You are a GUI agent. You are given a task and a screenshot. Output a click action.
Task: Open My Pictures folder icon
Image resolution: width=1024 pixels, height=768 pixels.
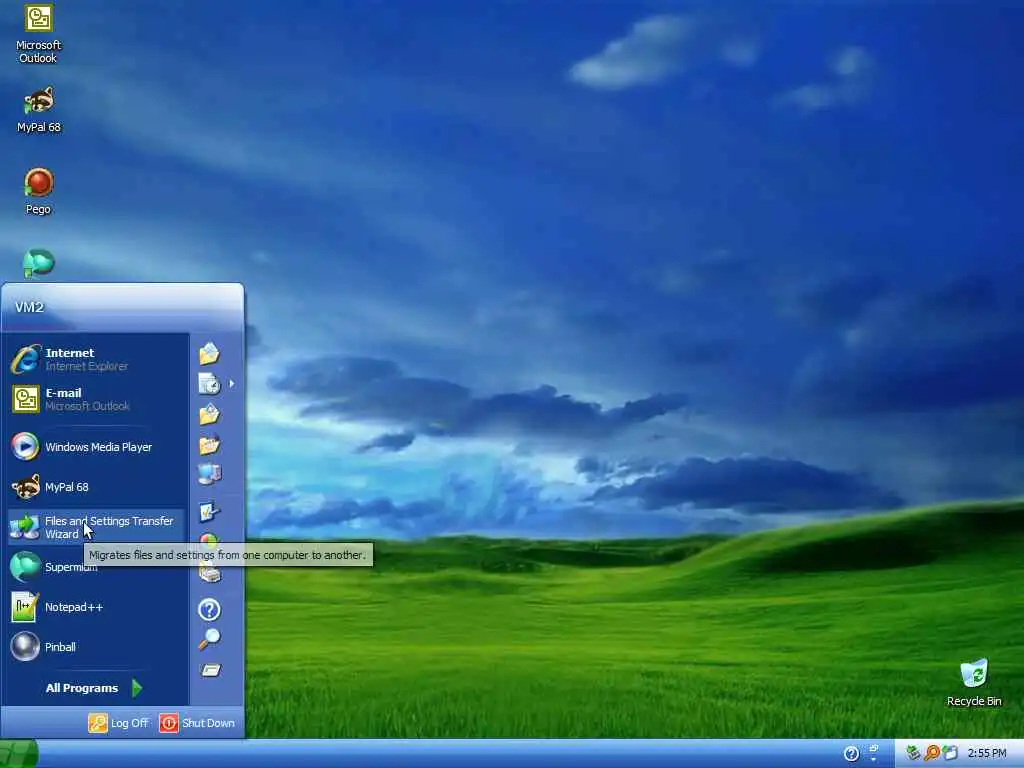209,414
